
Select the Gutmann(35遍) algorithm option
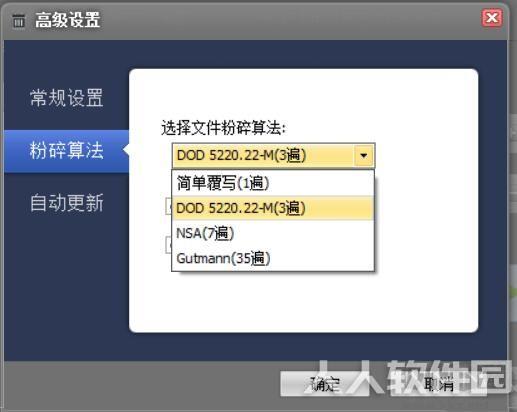[x=273, y=258]
